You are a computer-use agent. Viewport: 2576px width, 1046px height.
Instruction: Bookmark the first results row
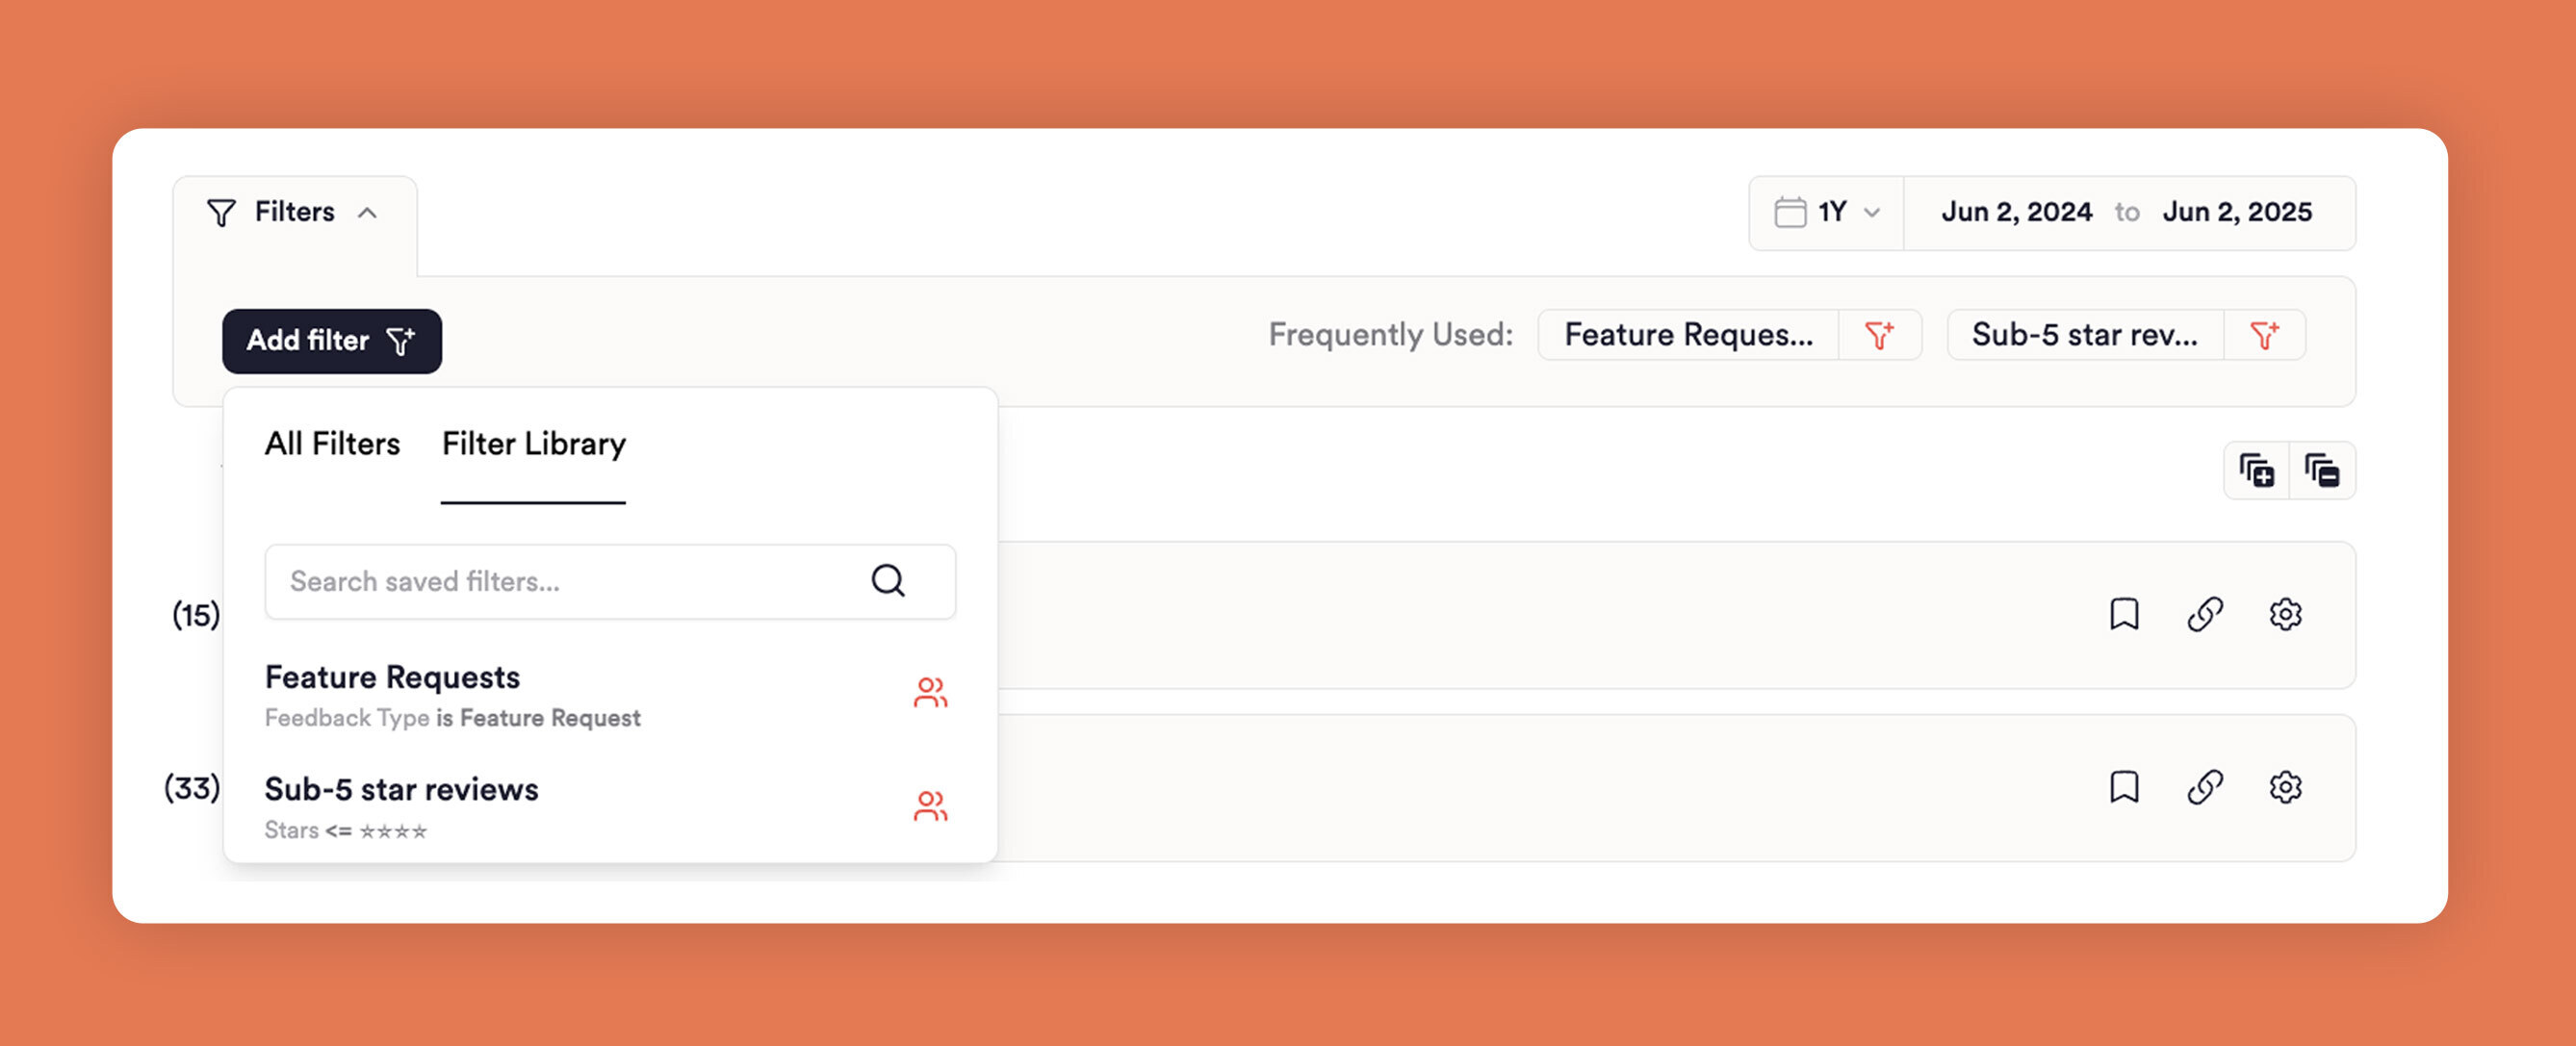(x=2125, y=615)
